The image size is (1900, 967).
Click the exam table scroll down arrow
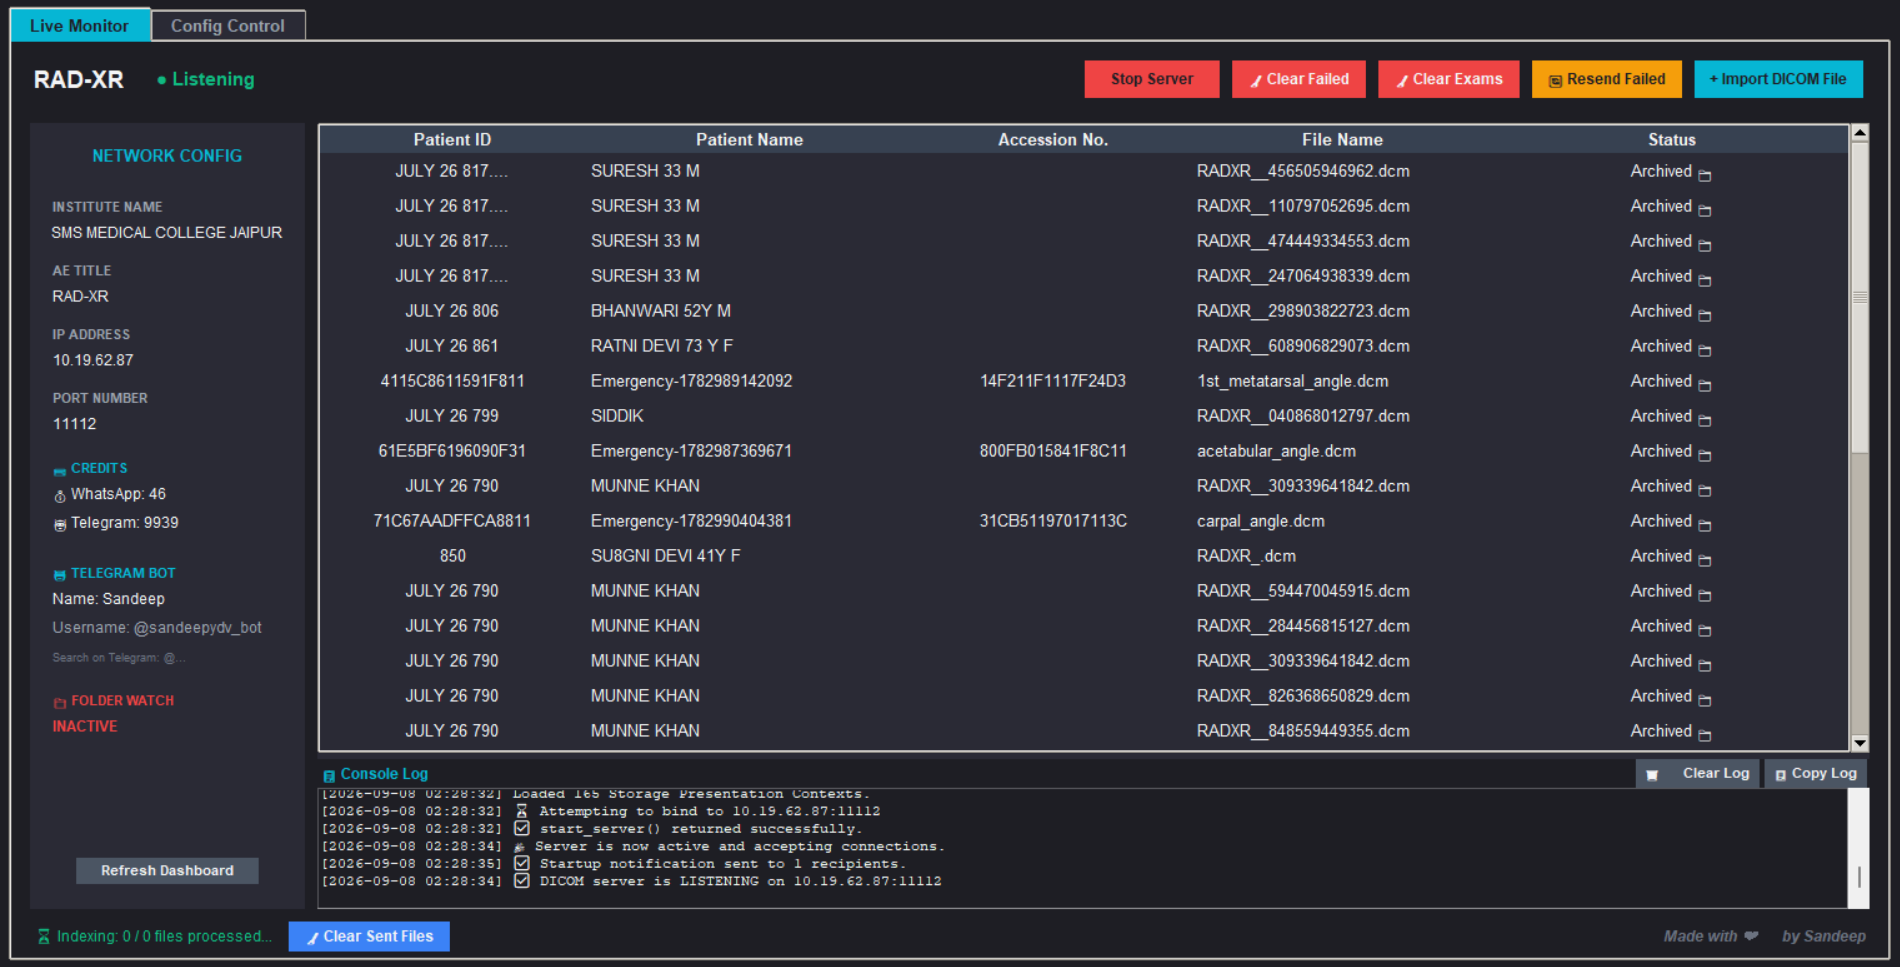tap(1860, 743)
